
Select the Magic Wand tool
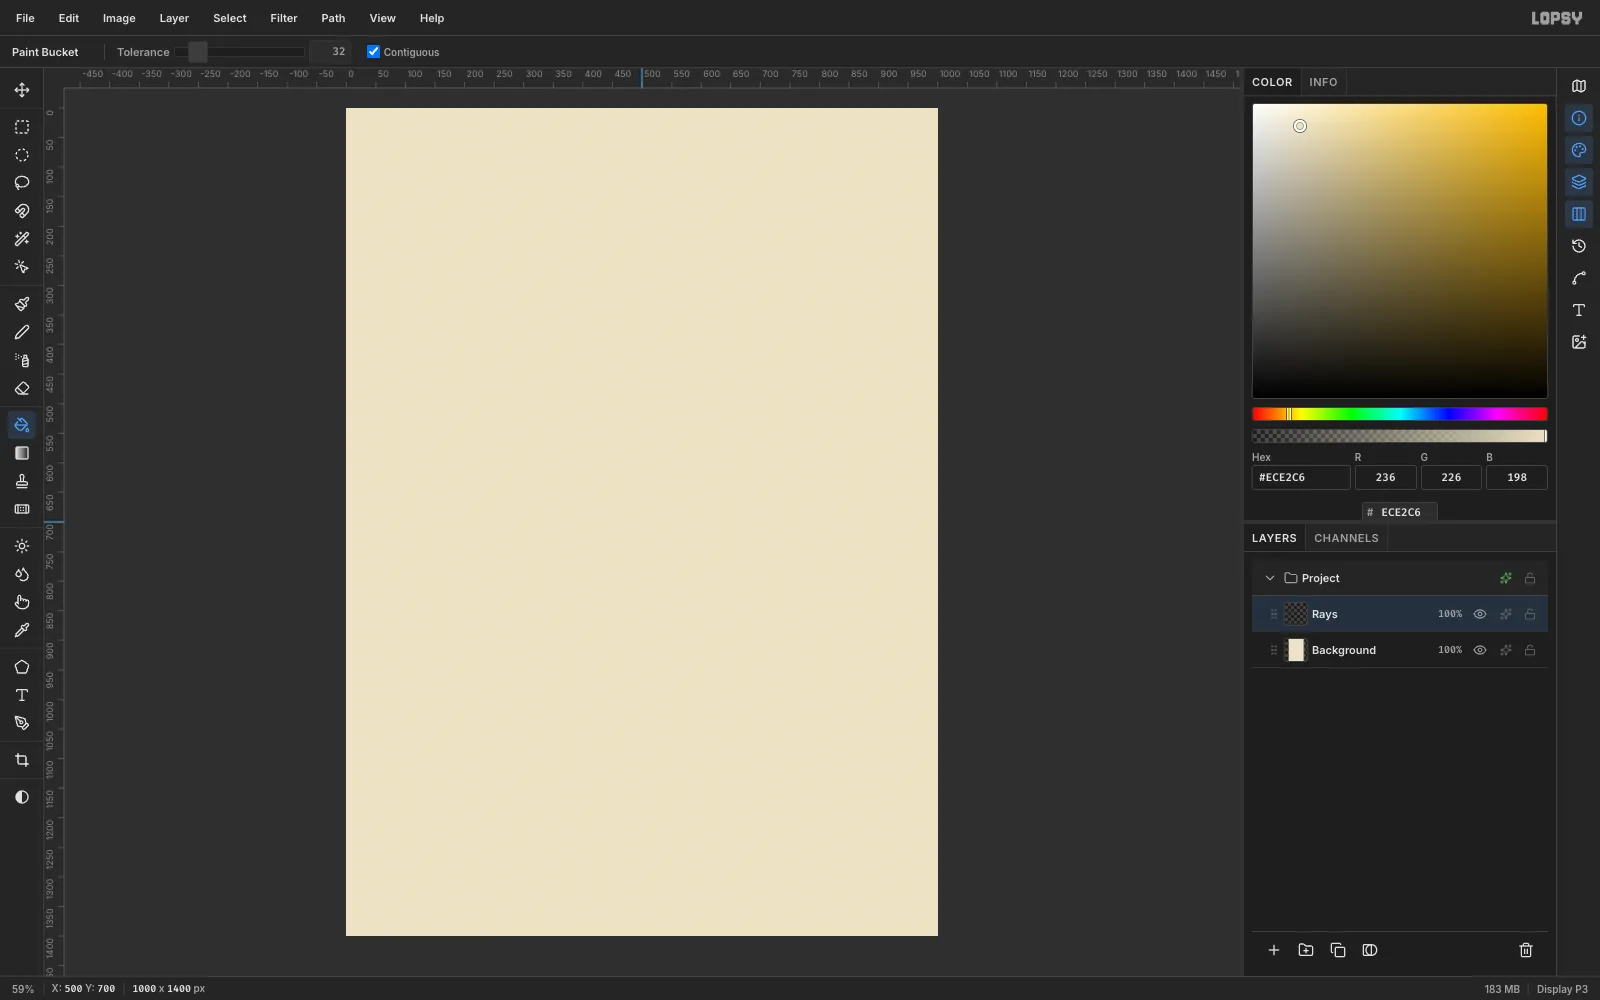(22, 239)
